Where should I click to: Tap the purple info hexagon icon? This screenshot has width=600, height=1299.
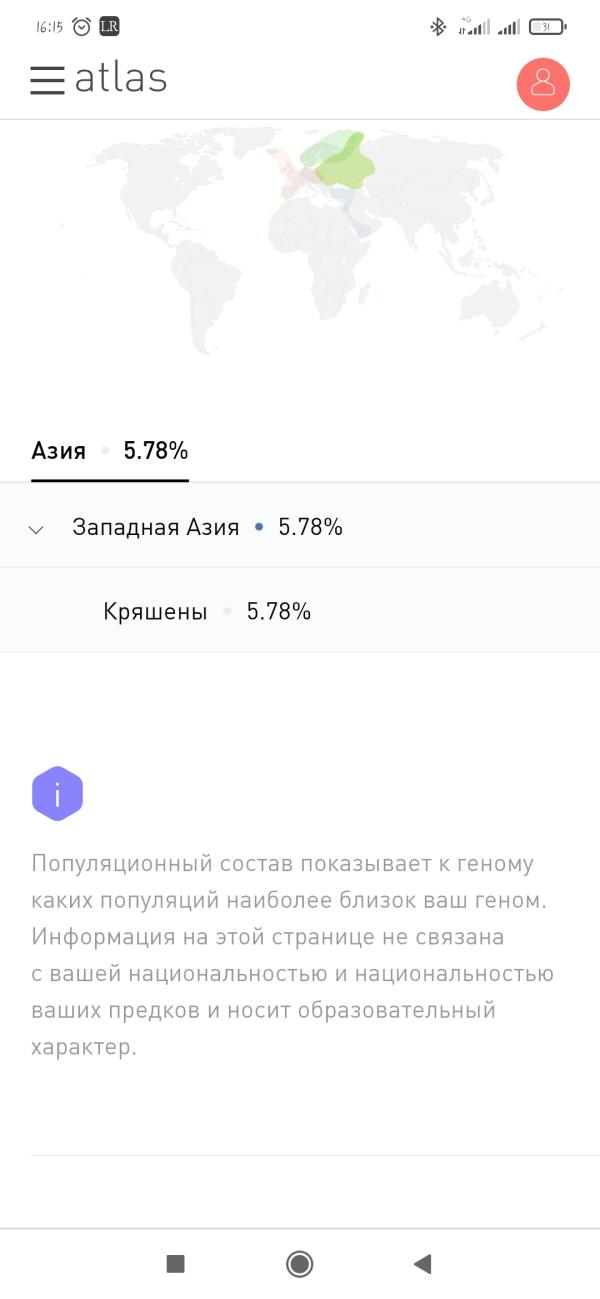[57, 795]
